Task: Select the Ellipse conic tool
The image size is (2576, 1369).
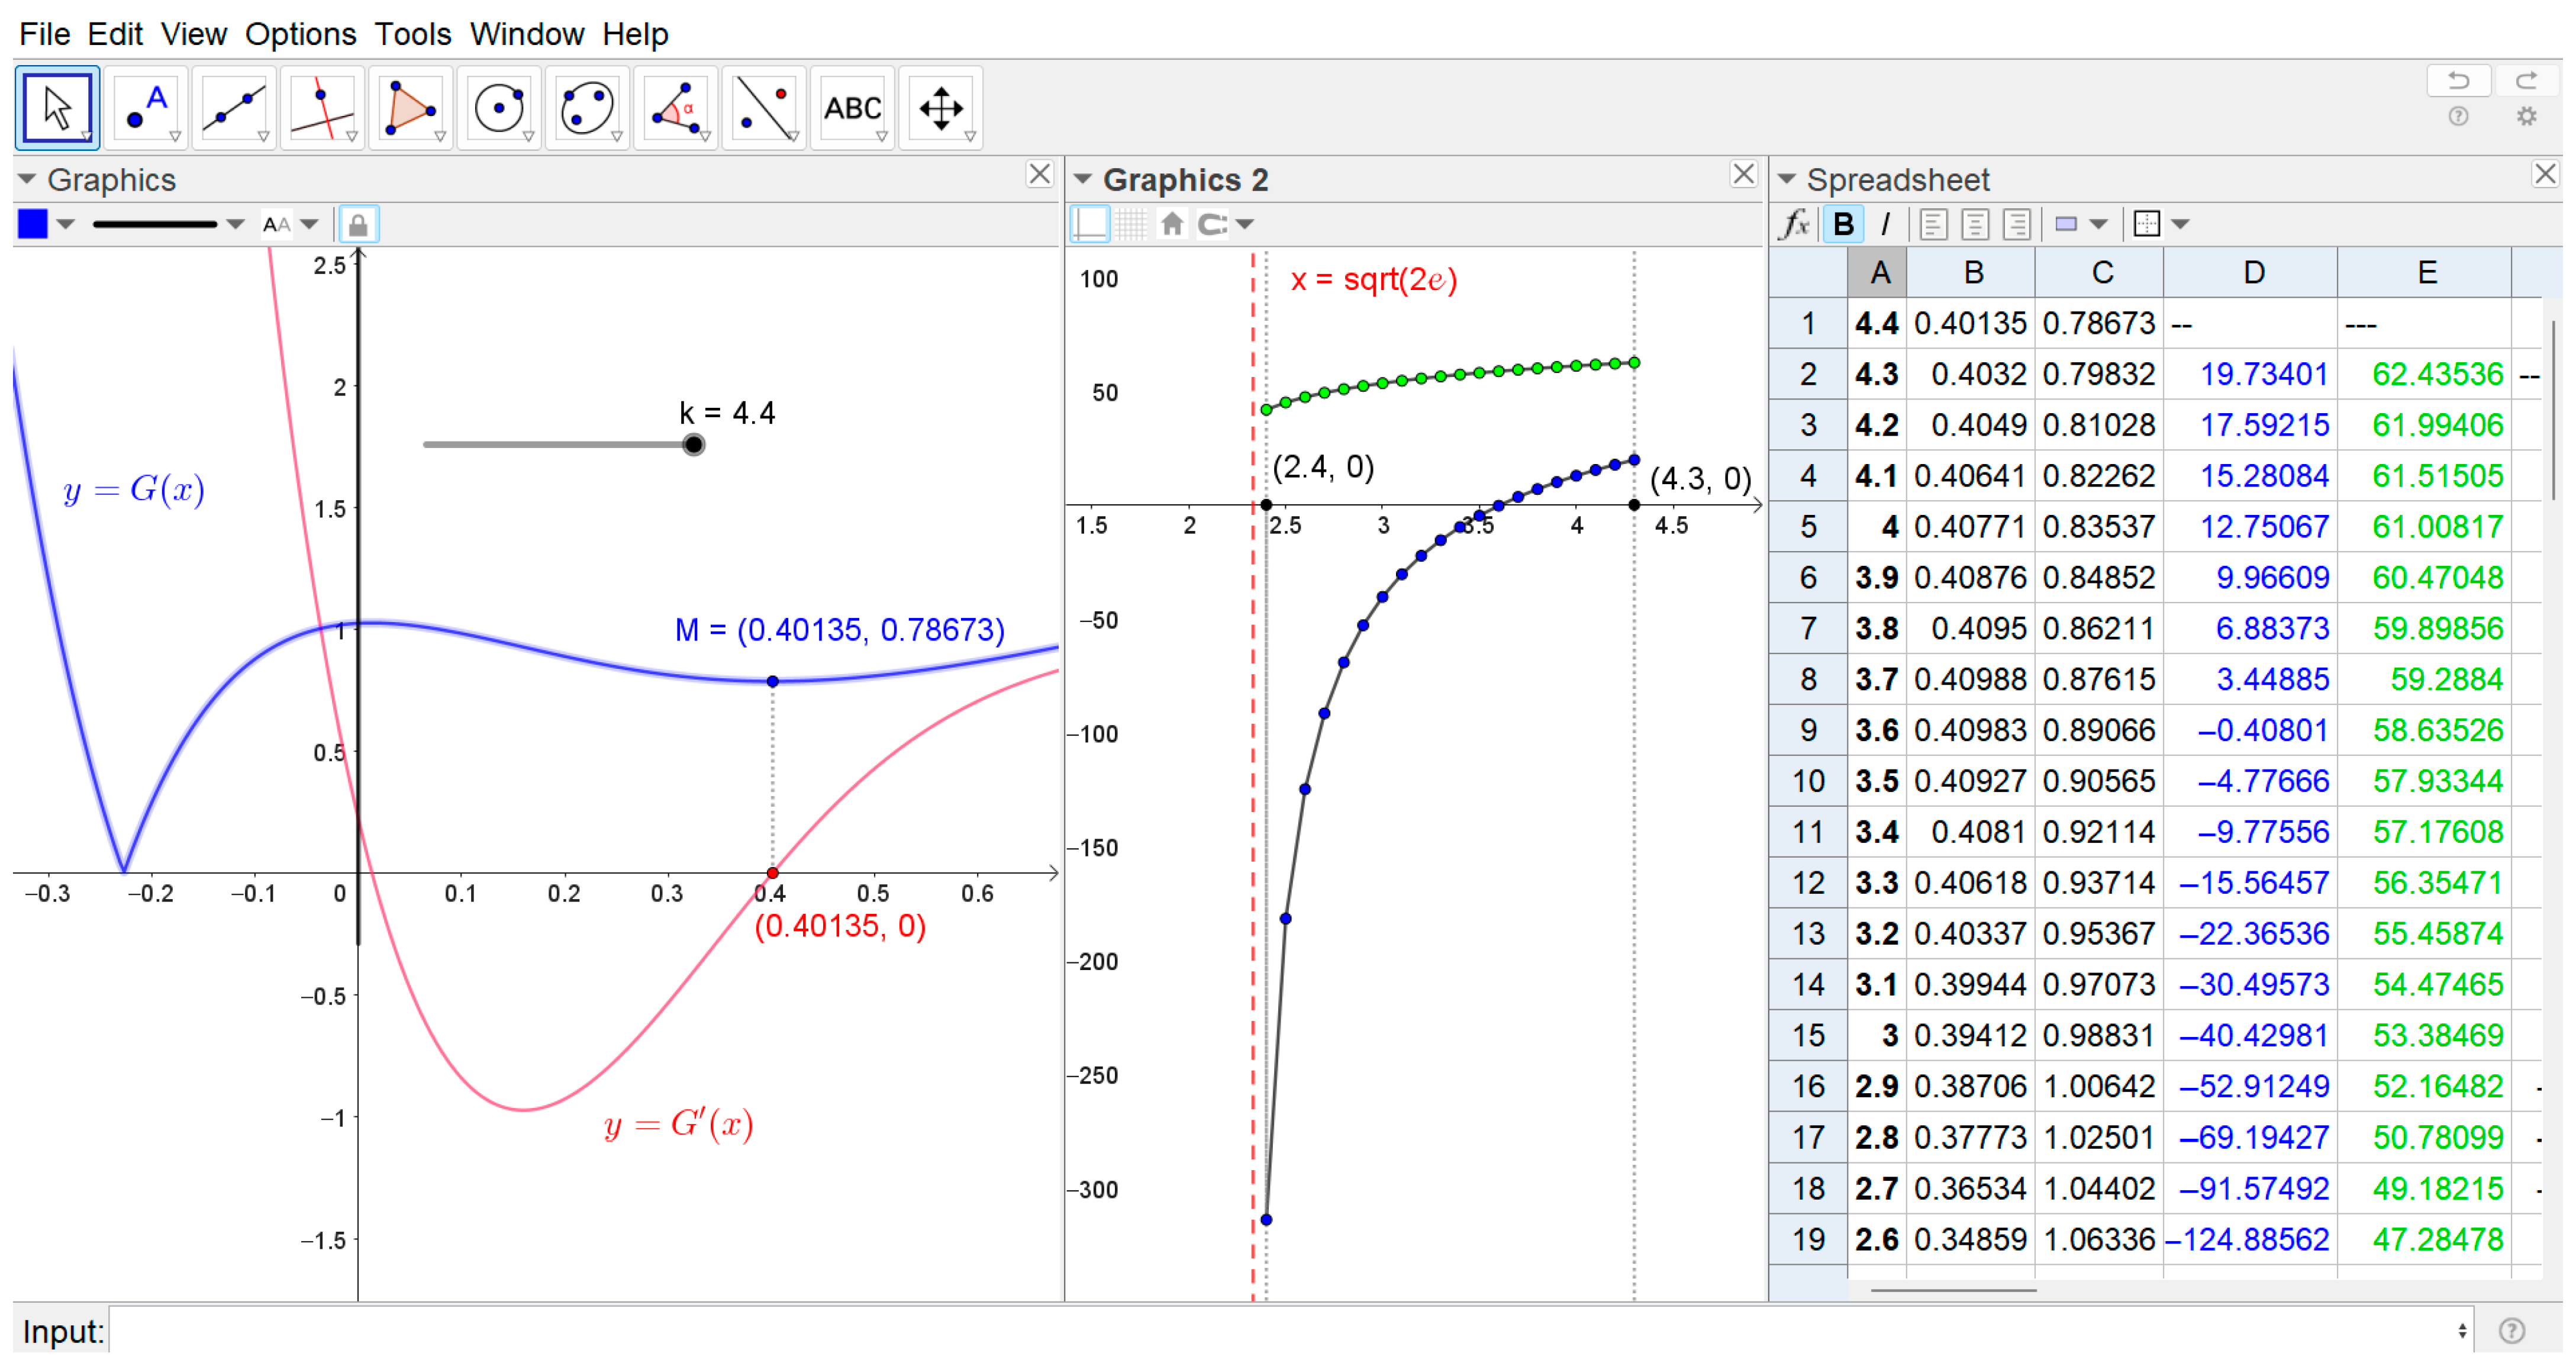Action: [x=587, y=108]
